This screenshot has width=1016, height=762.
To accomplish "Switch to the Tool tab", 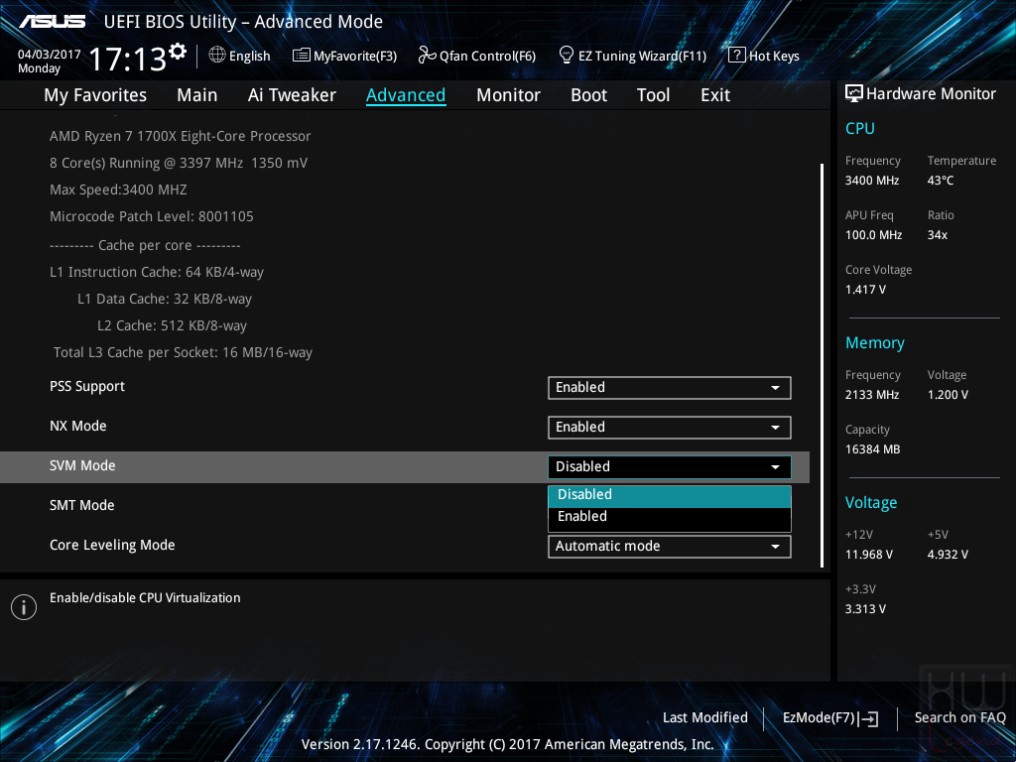I will pos(653,95).
